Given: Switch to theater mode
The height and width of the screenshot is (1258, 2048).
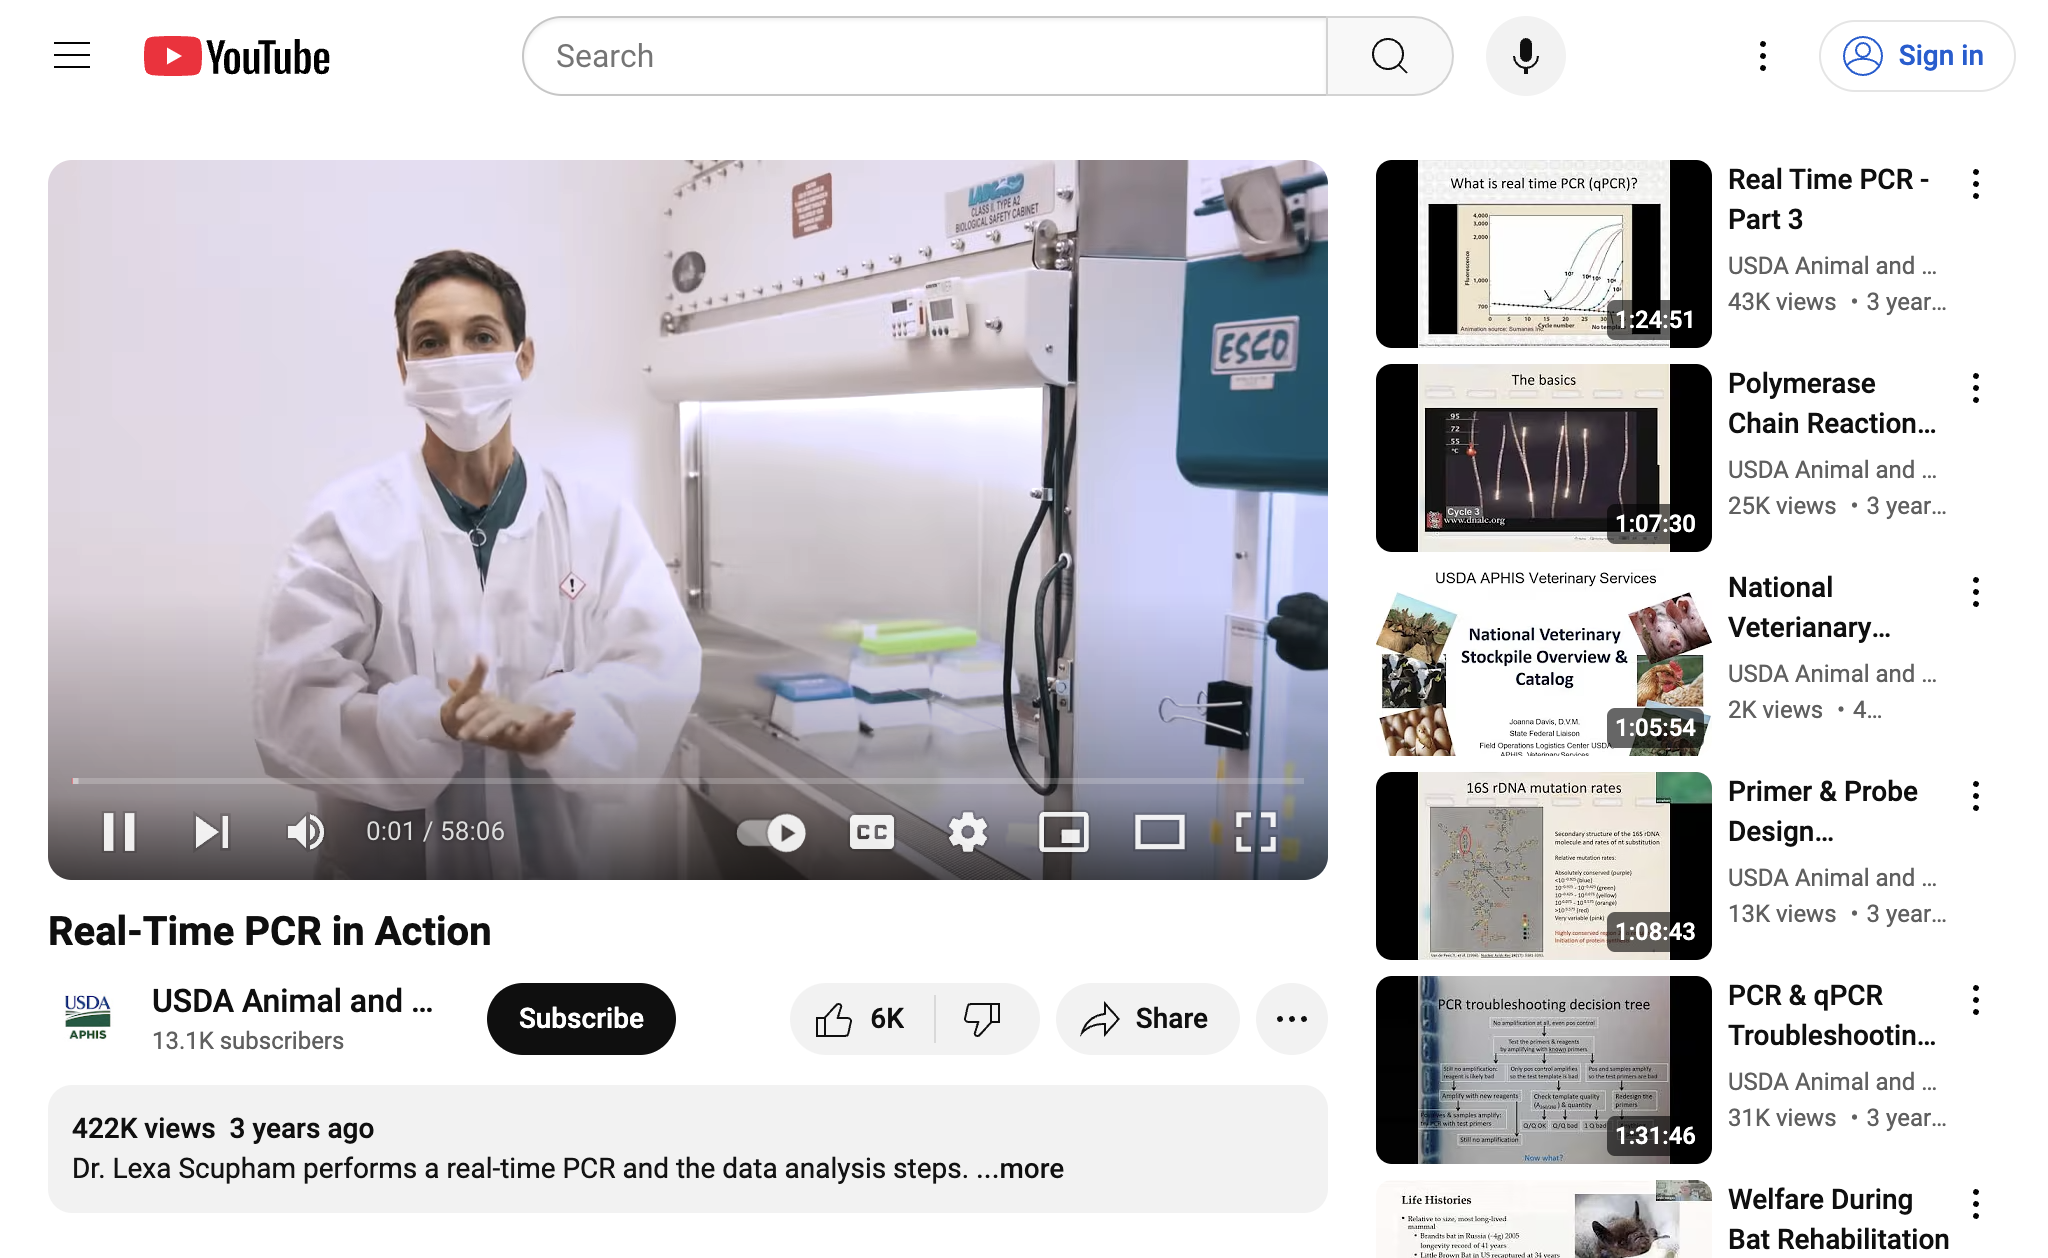Looking at the screenshot, I should pos(1159,832).
